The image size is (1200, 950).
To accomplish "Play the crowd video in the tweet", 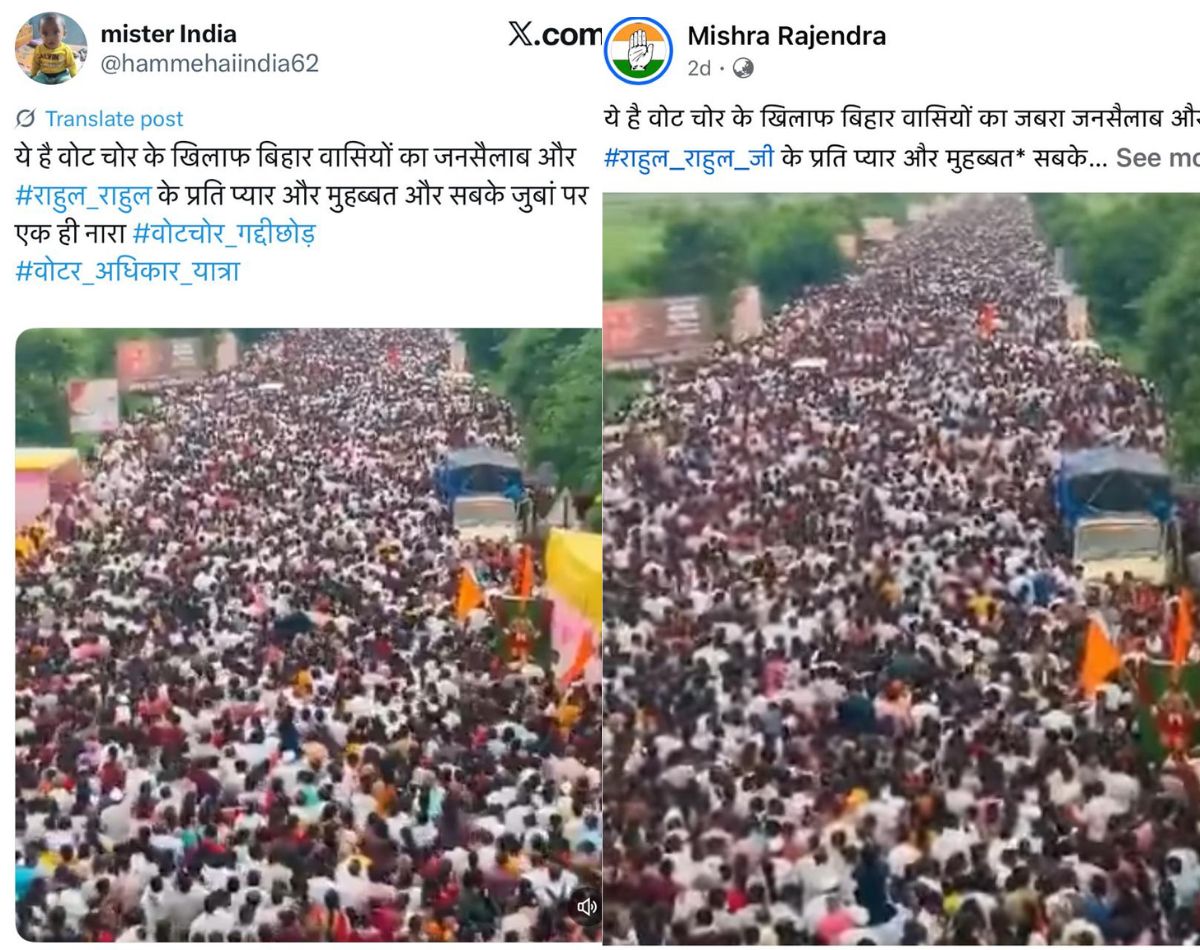I will (x=308, y=635).
